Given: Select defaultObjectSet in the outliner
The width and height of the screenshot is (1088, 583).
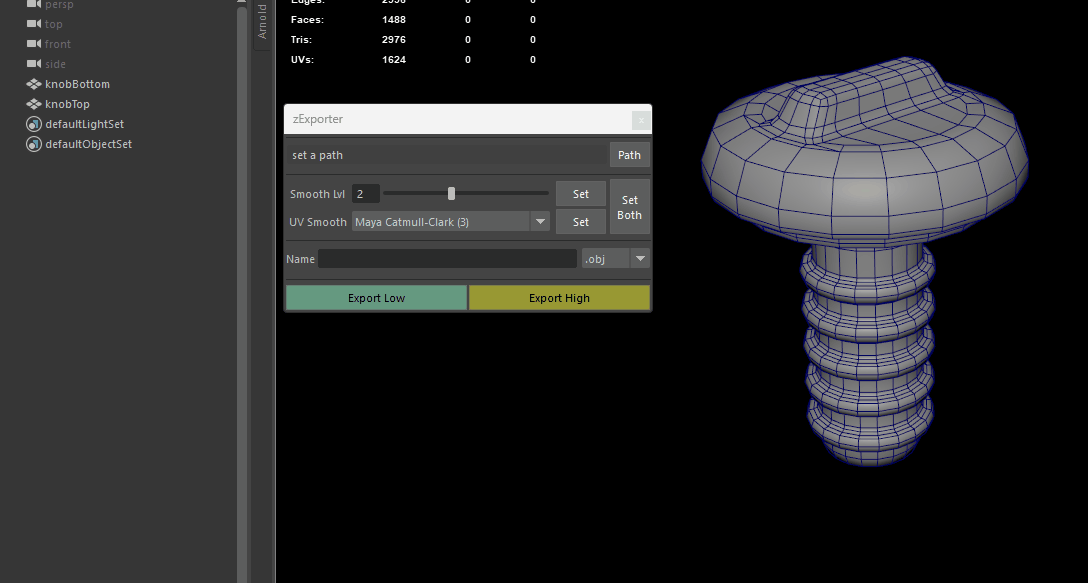Looking at the screenshot, I should pos(88,144).
